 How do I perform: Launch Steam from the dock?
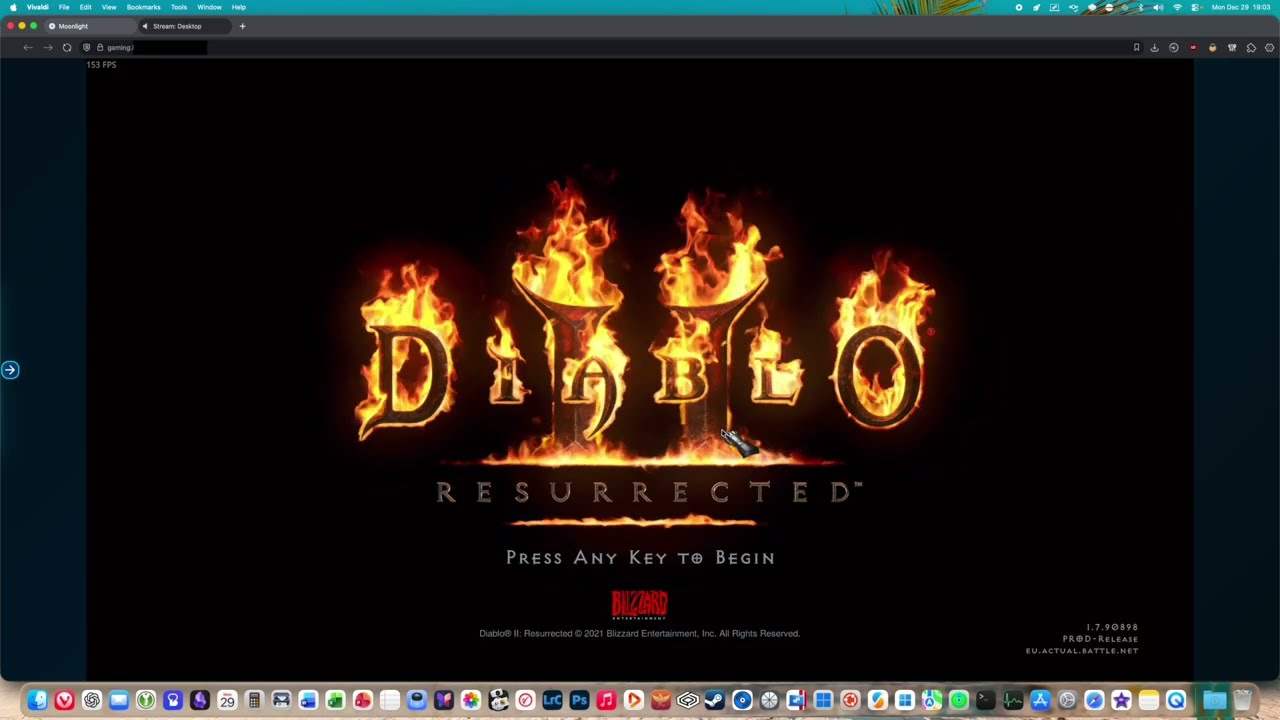click(714, 701)
